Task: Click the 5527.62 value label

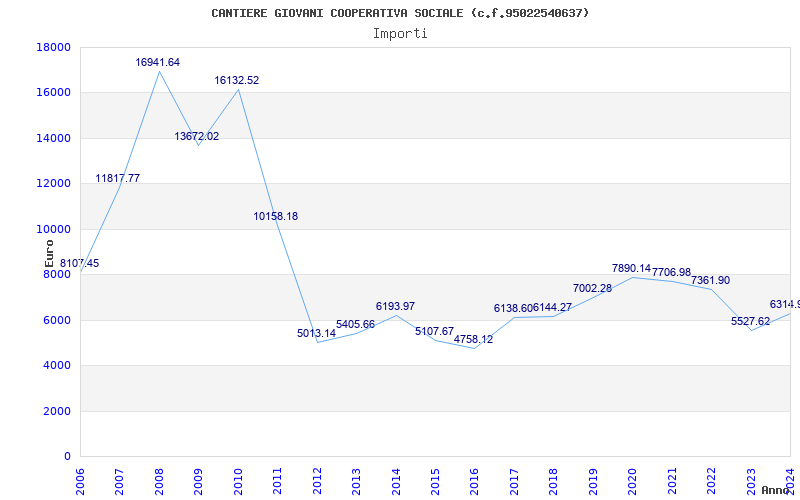Action: coord(751,321)
